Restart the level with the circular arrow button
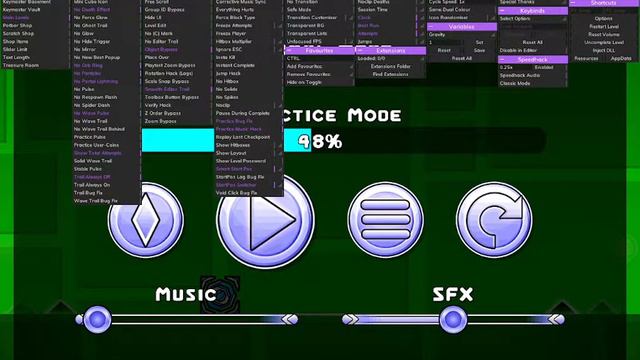 pos(494,220)
